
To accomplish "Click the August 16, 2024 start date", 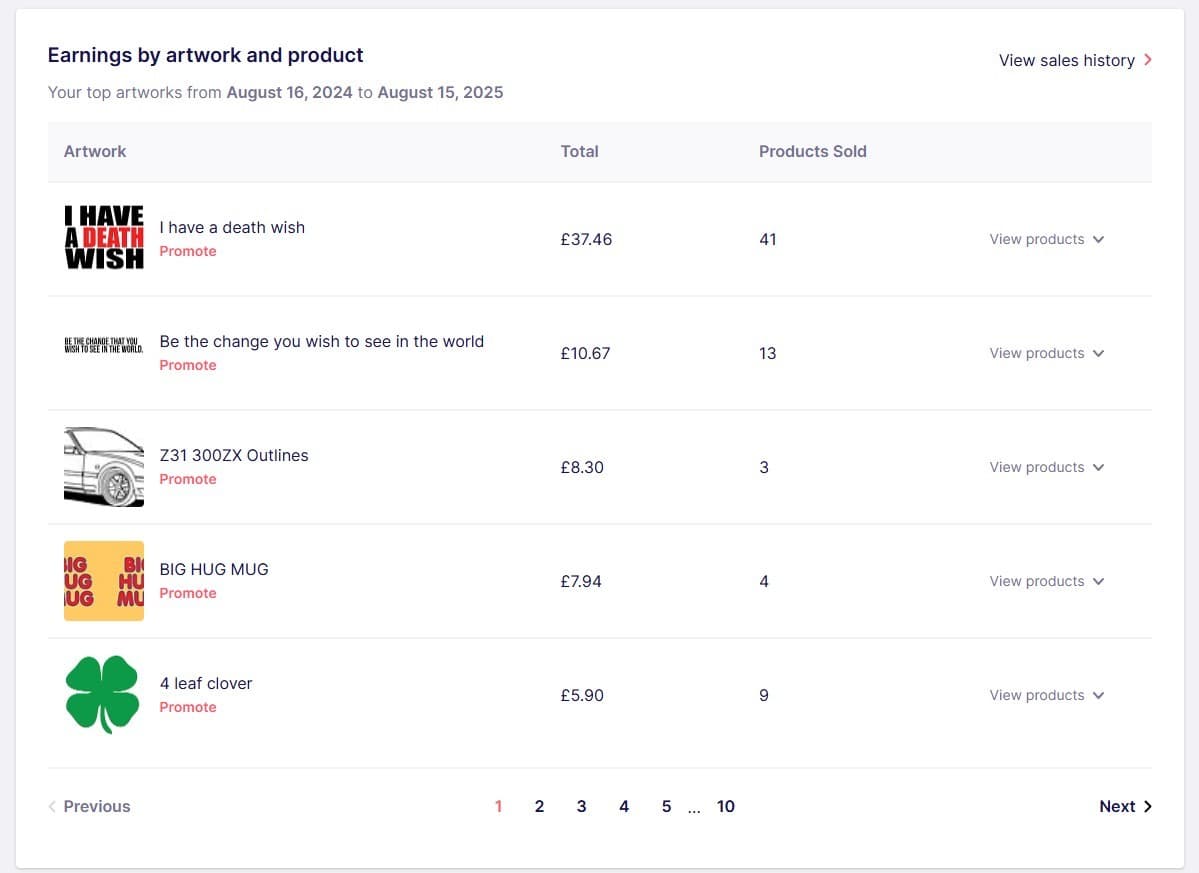I will point(290,92).
